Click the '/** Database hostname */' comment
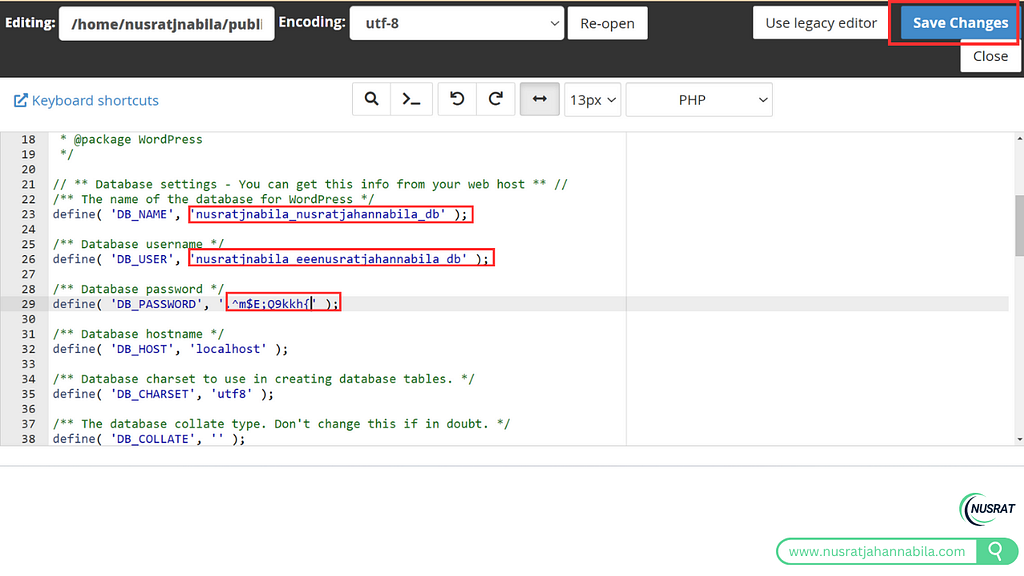 (x=138, y=334)
